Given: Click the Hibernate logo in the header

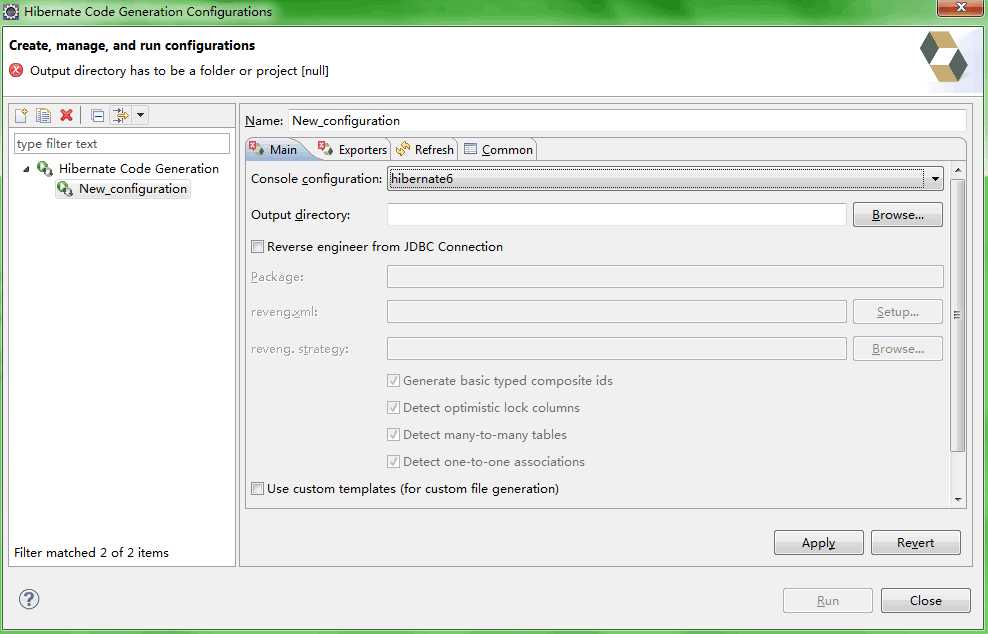Looking at the screenshot, I should point(943,57).
